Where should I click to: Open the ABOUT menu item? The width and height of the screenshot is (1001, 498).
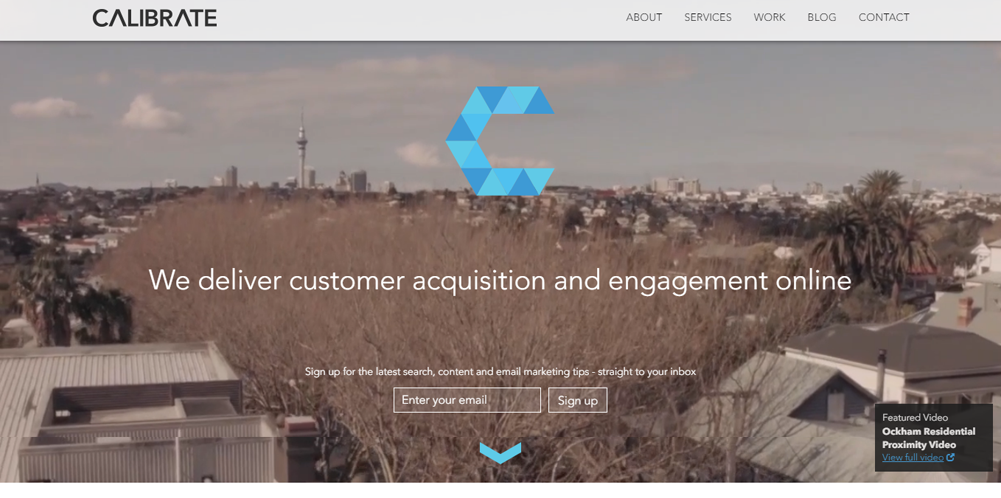click(x=644, y=18)
